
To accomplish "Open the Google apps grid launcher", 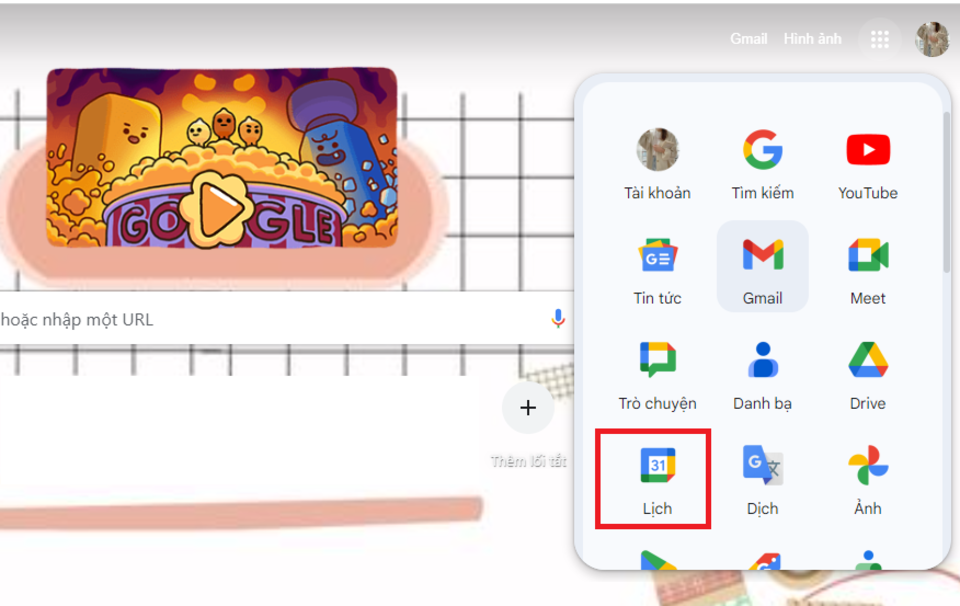I will click(x=880, y=40).
